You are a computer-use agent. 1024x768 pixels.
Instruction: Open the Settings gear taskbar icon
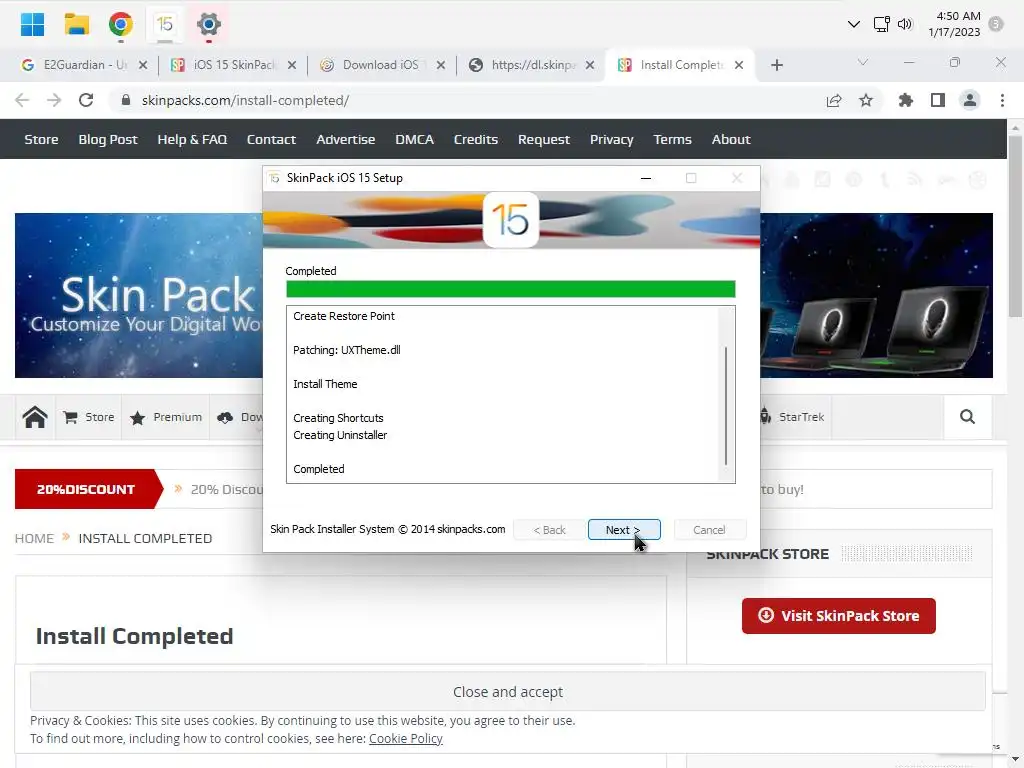209,25
